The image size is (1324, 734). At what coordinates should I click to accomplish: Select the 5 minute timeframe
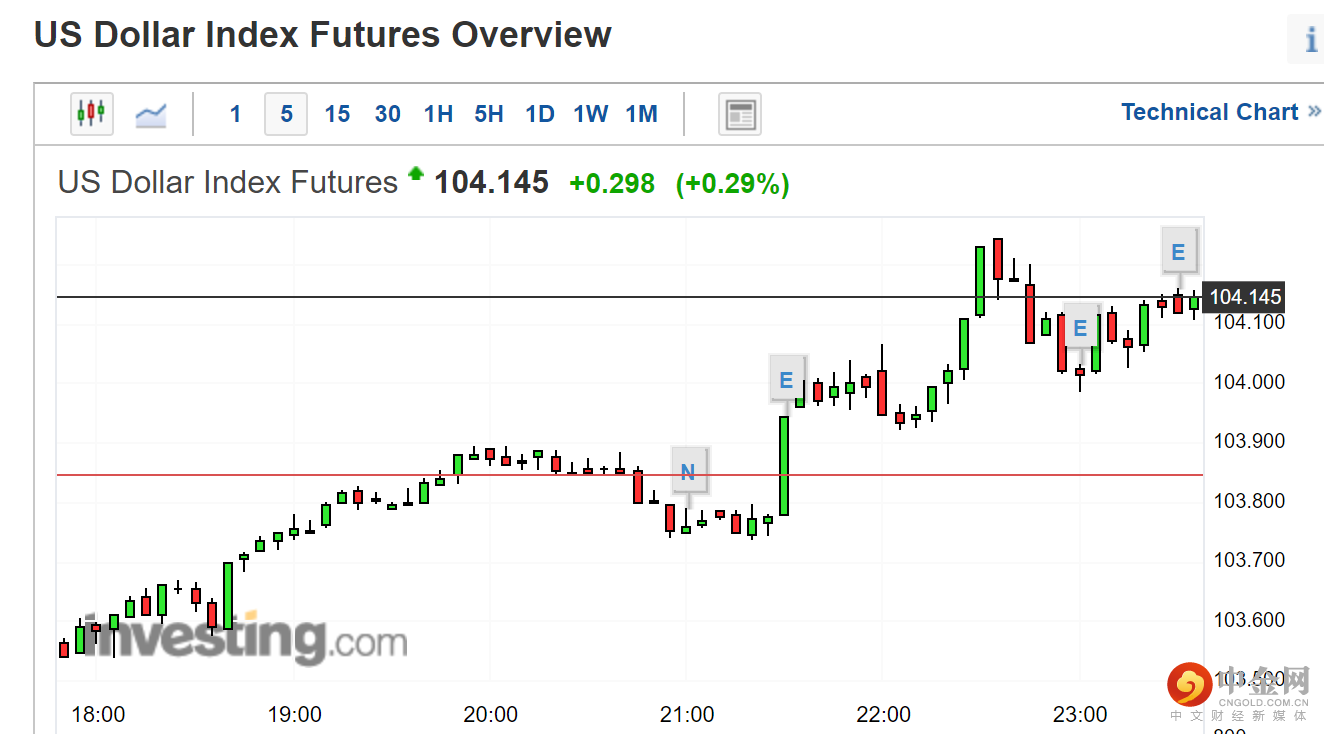coord(286,114)
